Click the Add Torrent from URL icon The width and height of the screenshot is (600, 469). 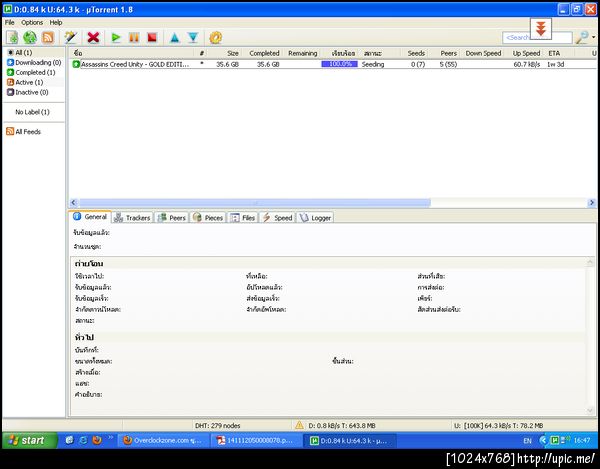pyautogui.click(x=30, y=37)
